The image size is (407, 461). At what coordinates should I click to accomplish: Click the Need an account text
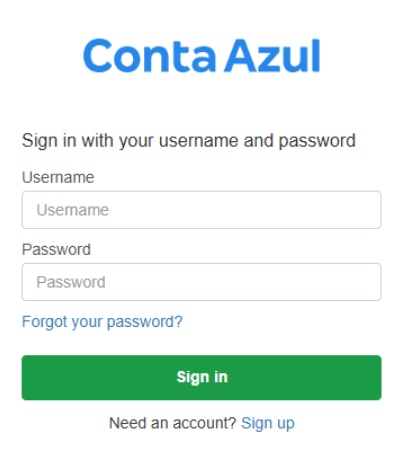click(x=173, y=423)
